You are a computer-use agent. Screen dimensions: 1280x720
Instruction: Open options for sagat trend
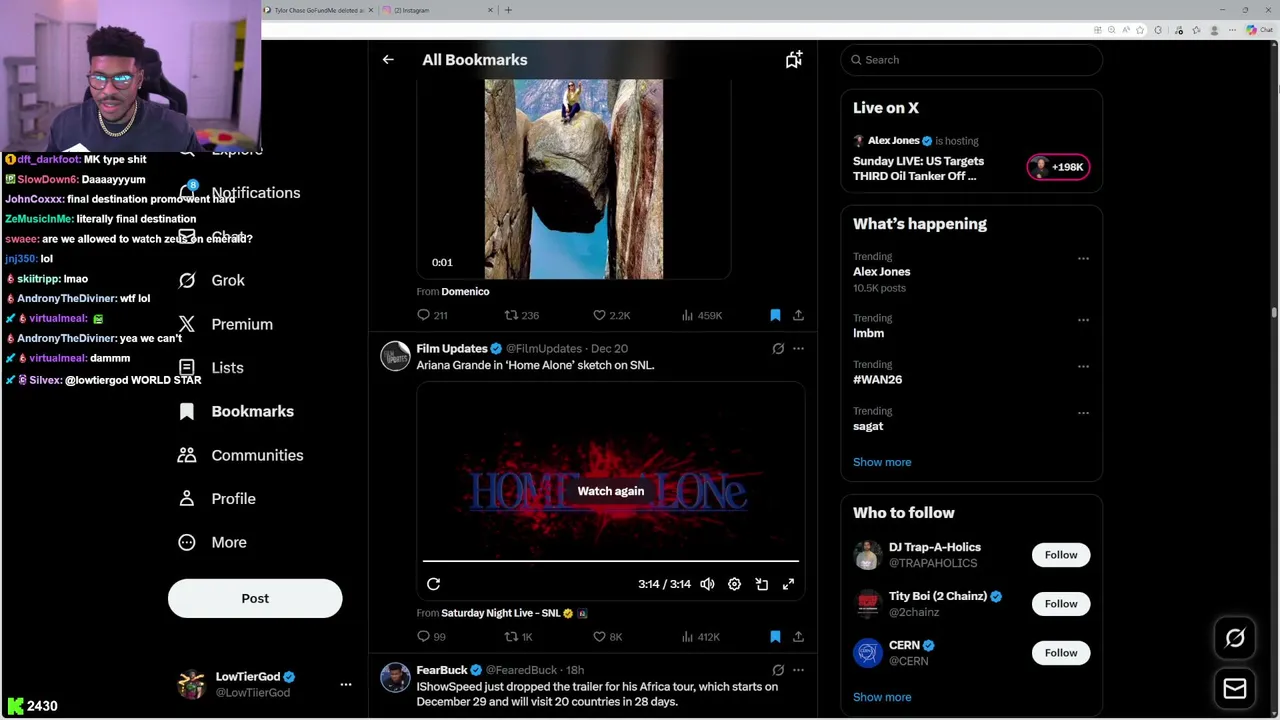[x=1083, y=412]
